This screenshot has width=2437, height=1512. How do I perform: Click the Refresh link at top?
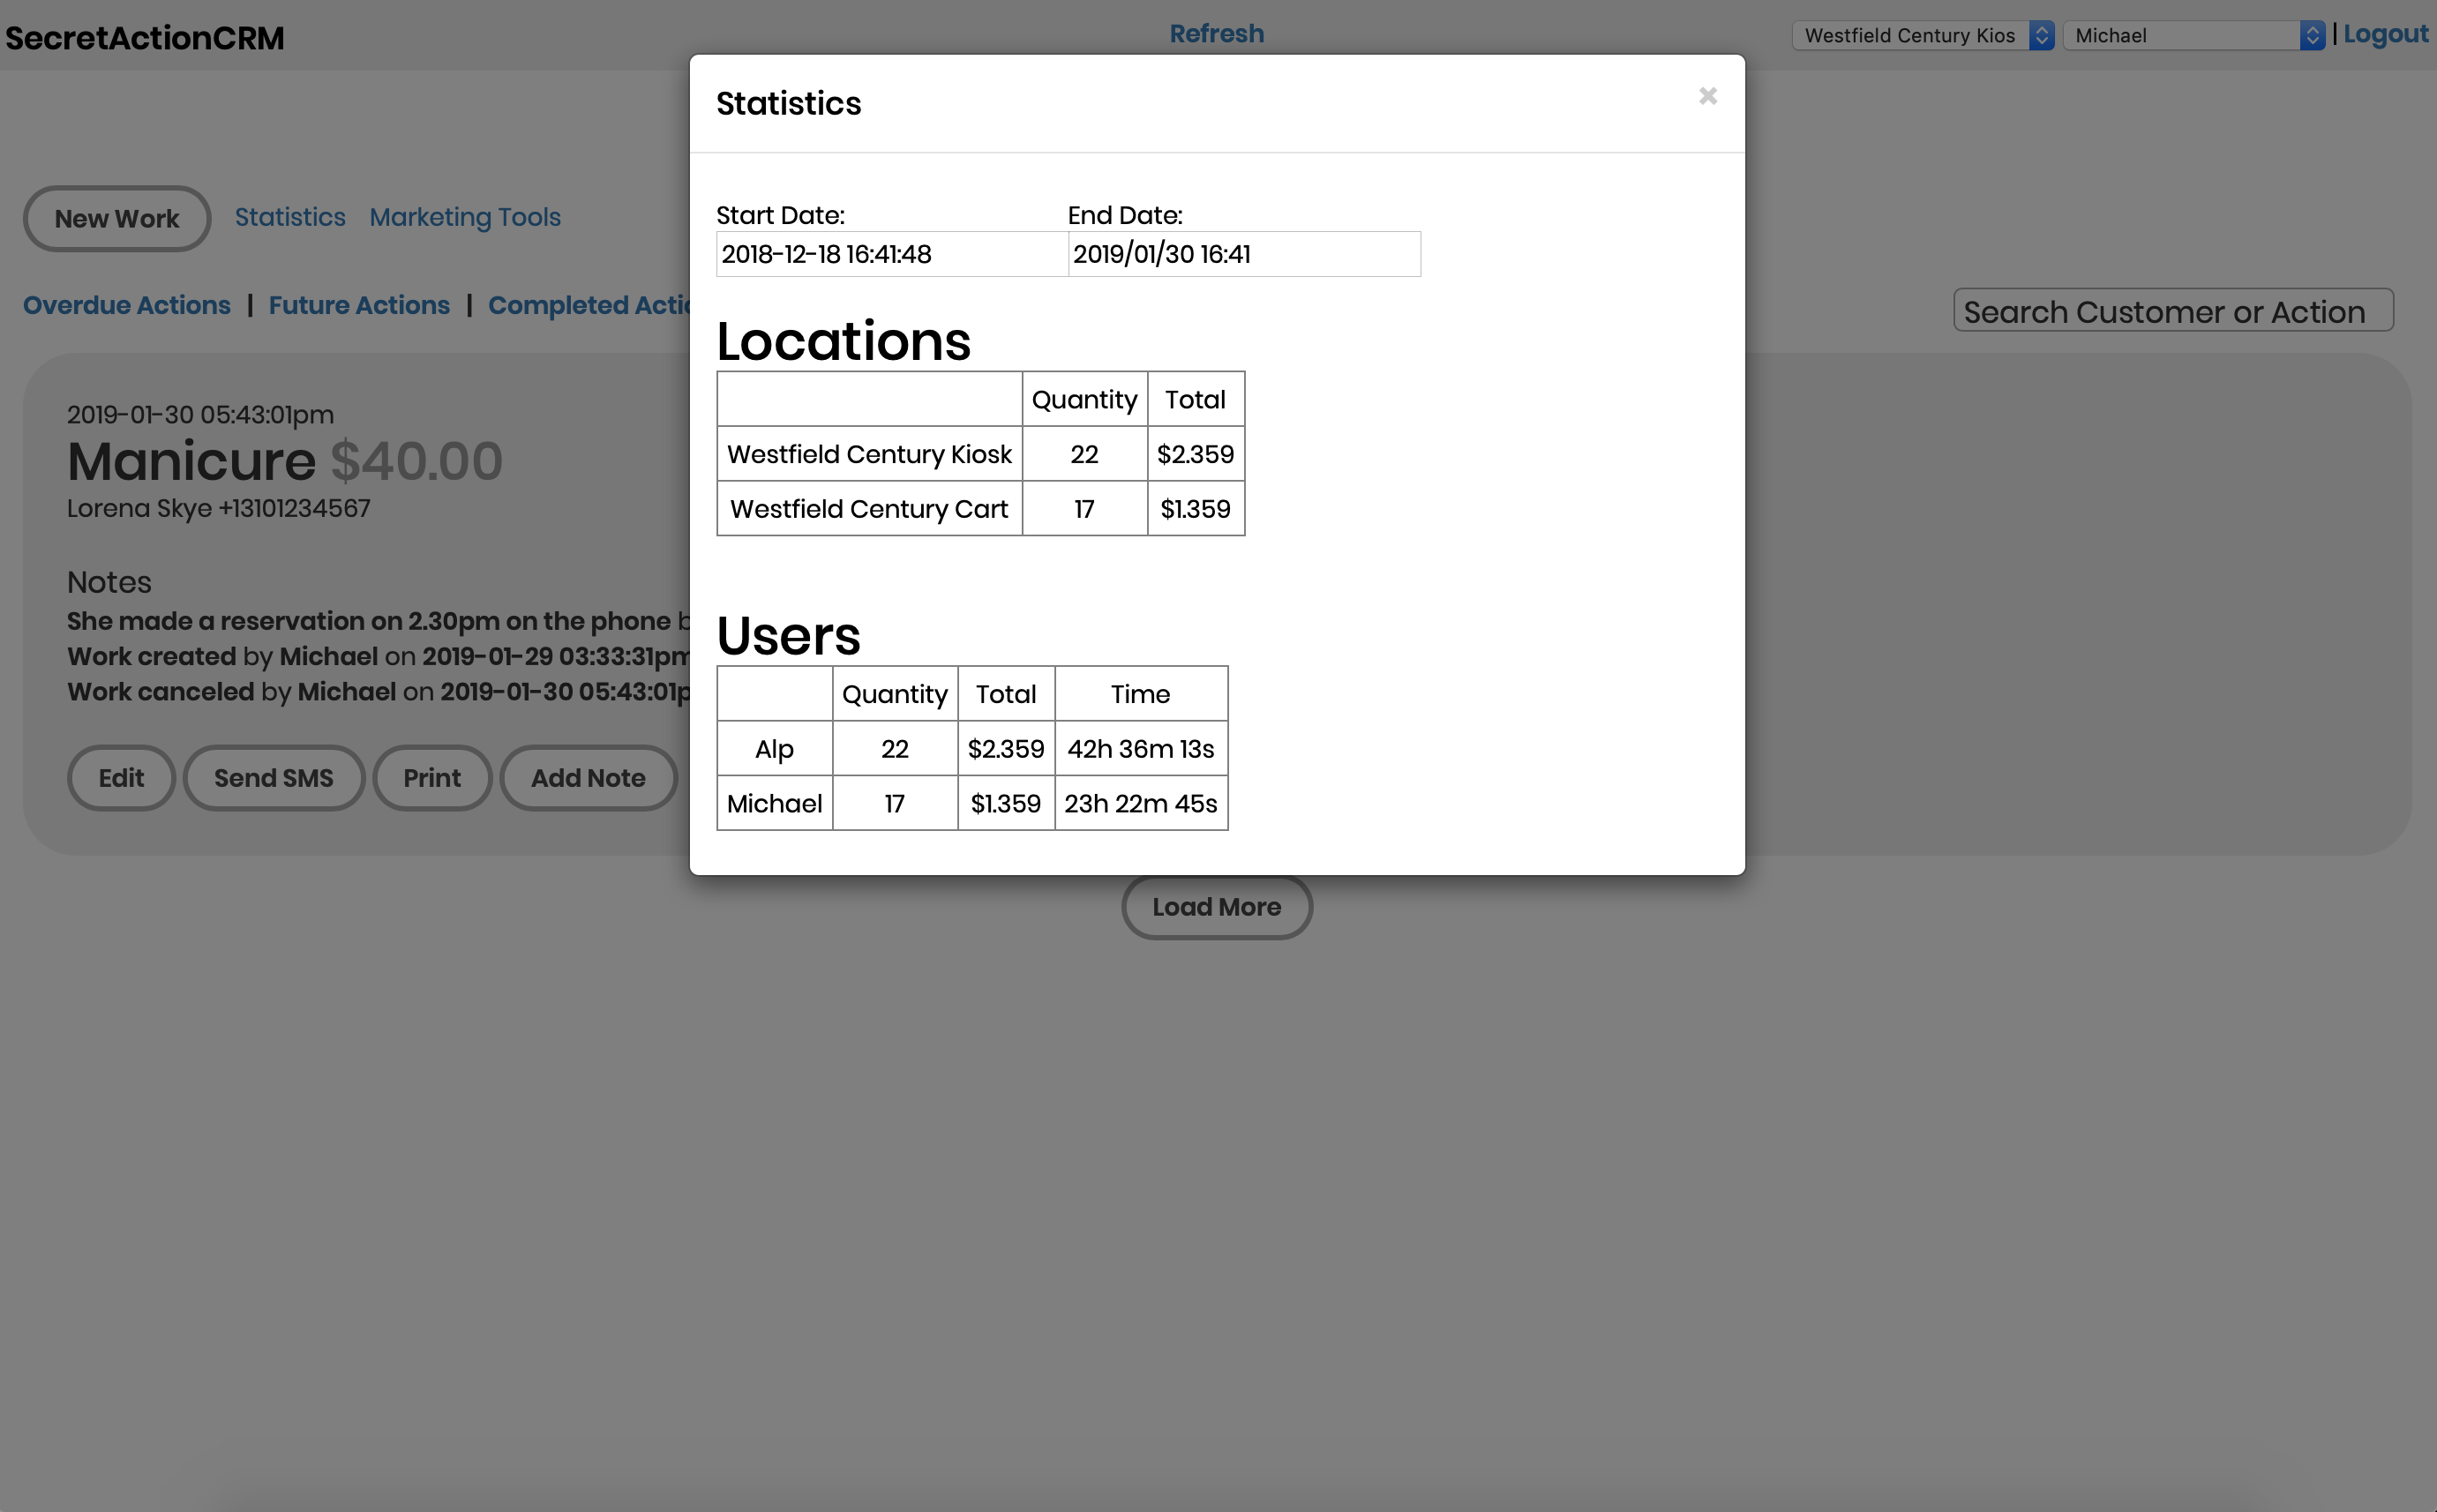click(1216, 33)
